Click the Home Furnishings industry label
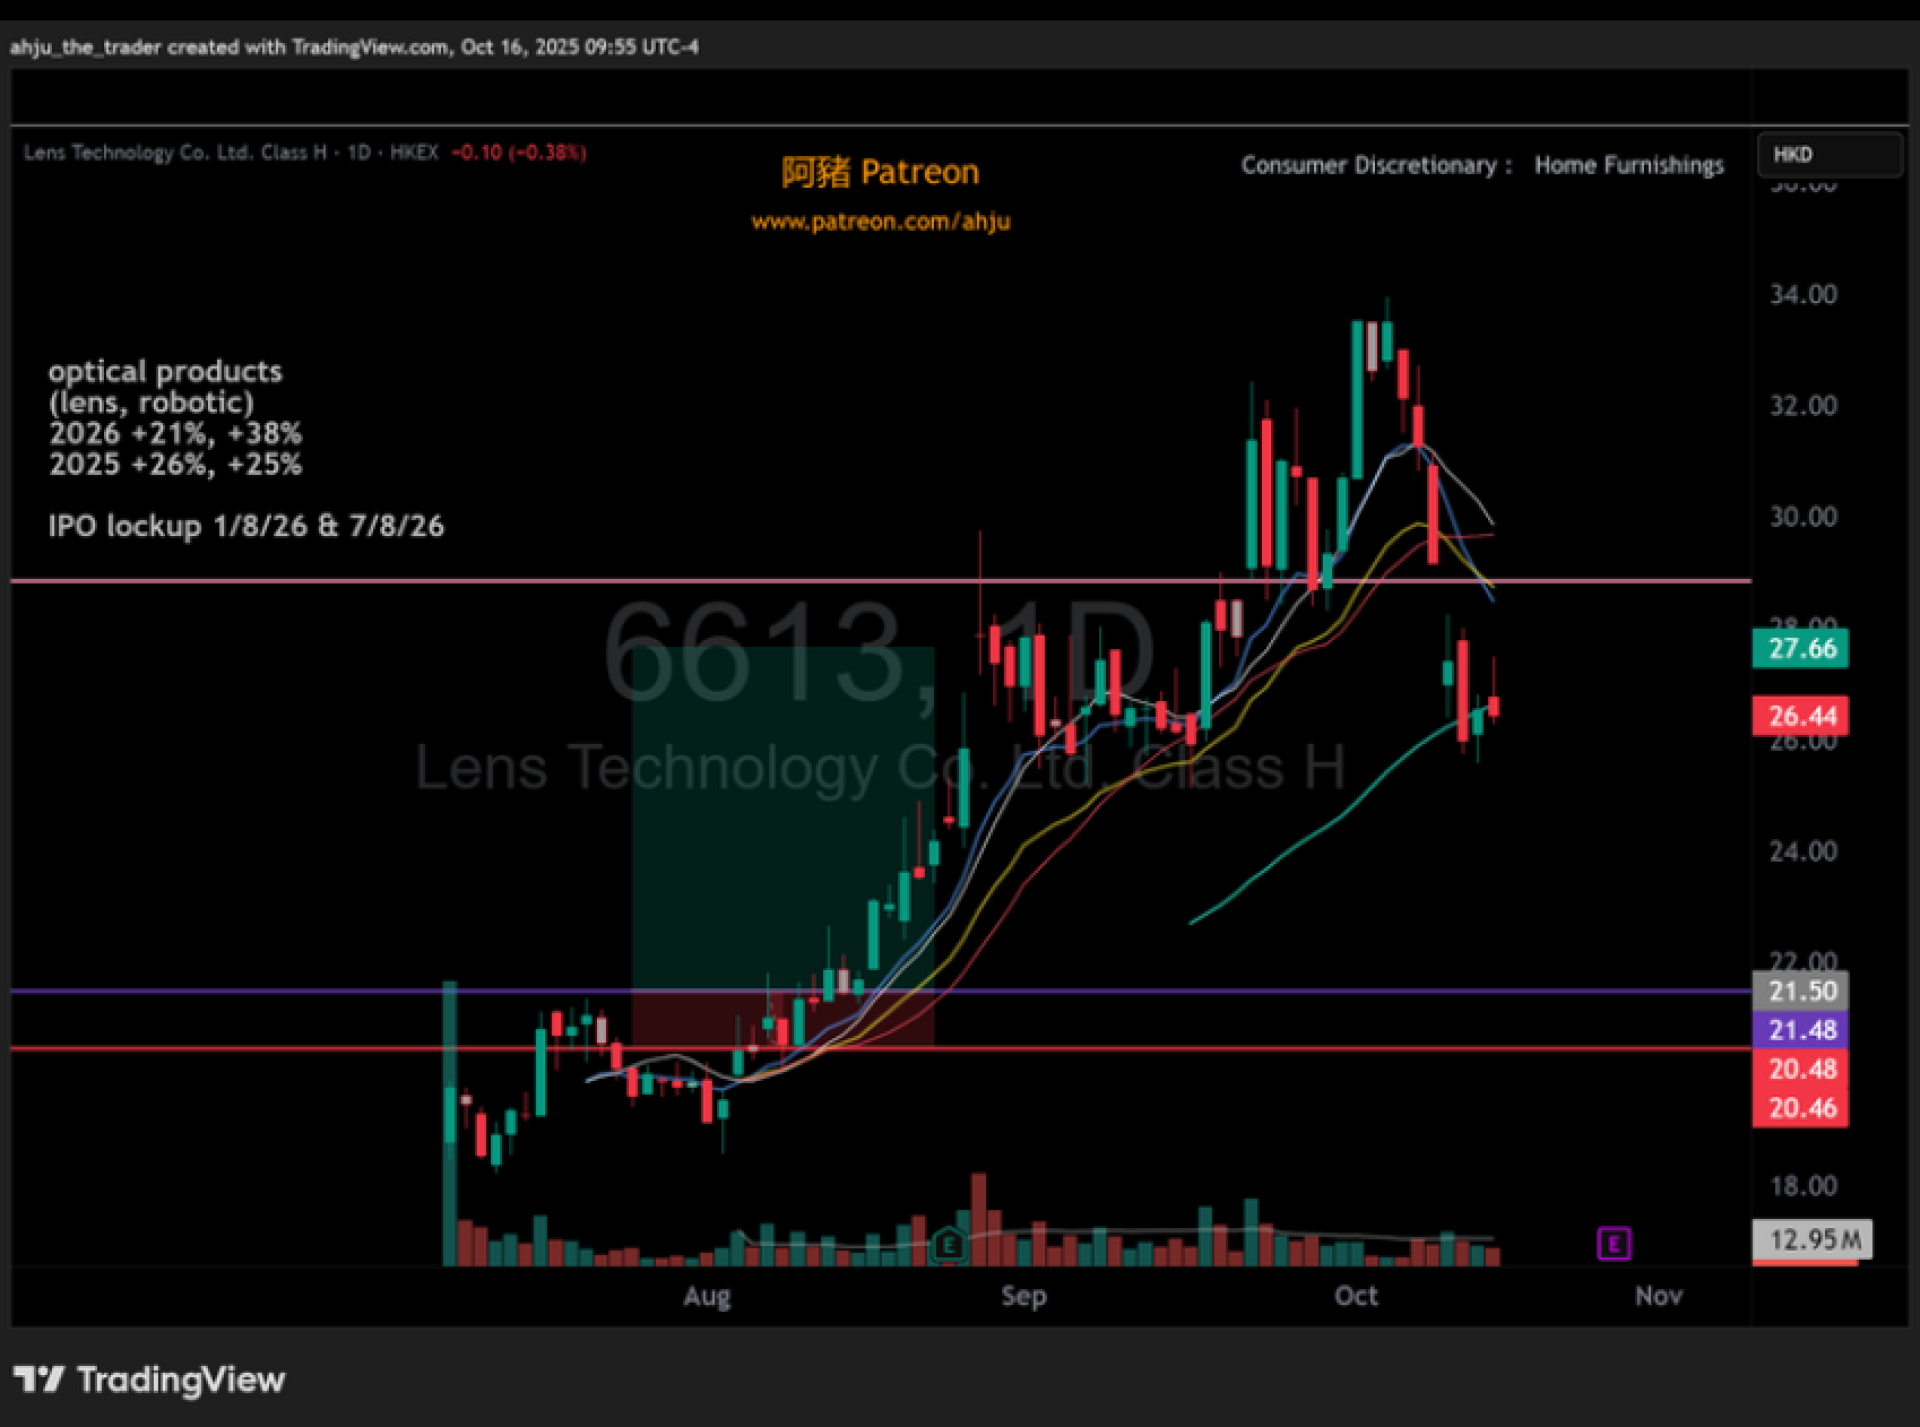The image size is (1920, 1427). 1628,165
